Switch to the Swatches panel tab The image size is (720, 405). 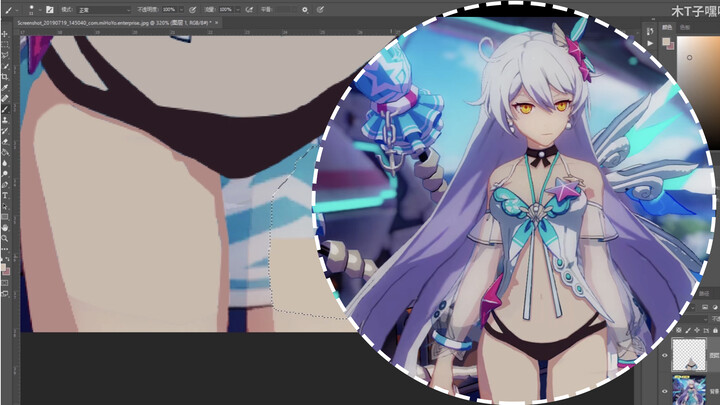tap(685, 28)
